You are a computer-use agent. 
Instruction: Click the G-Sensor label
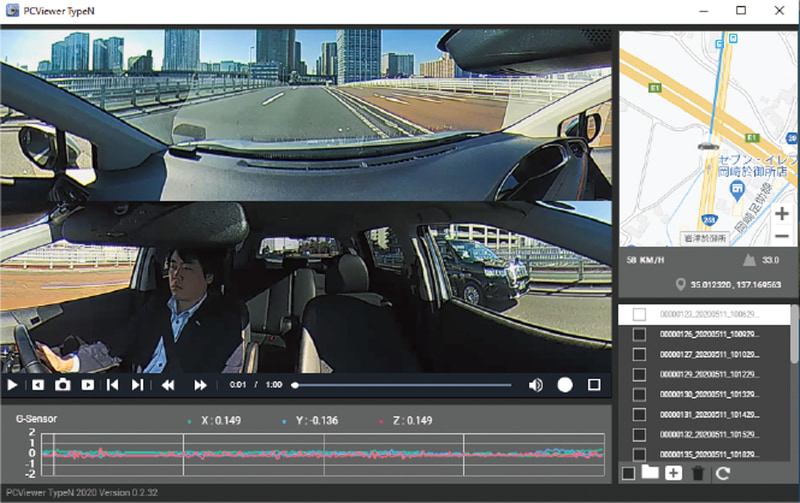(37, 419)
